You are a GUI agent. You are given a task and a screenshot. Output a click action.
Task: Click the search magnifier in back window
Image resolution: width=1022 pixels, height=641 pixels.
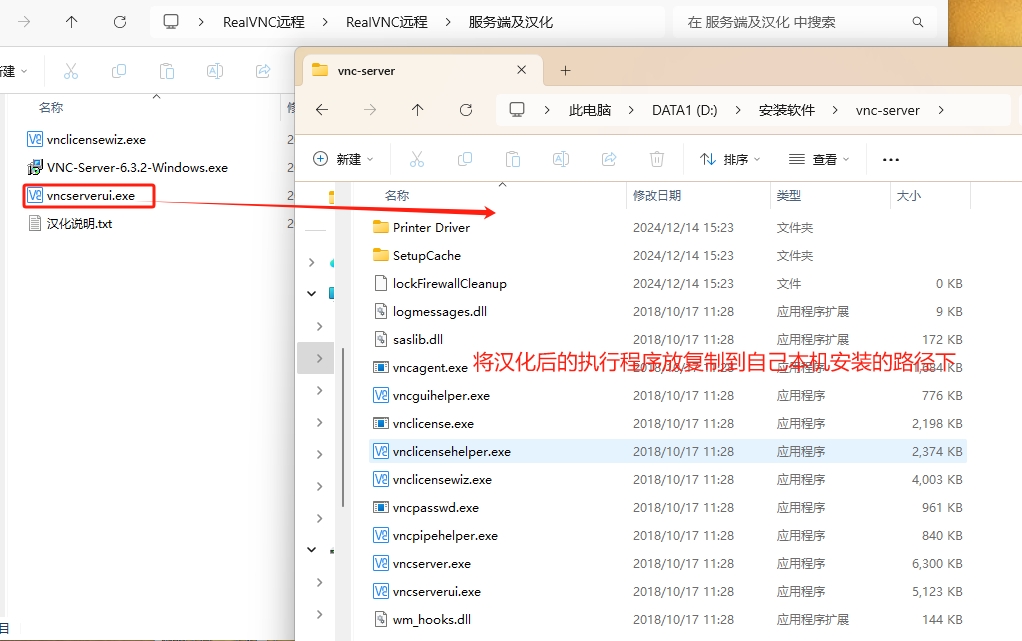tap(918, 22)
